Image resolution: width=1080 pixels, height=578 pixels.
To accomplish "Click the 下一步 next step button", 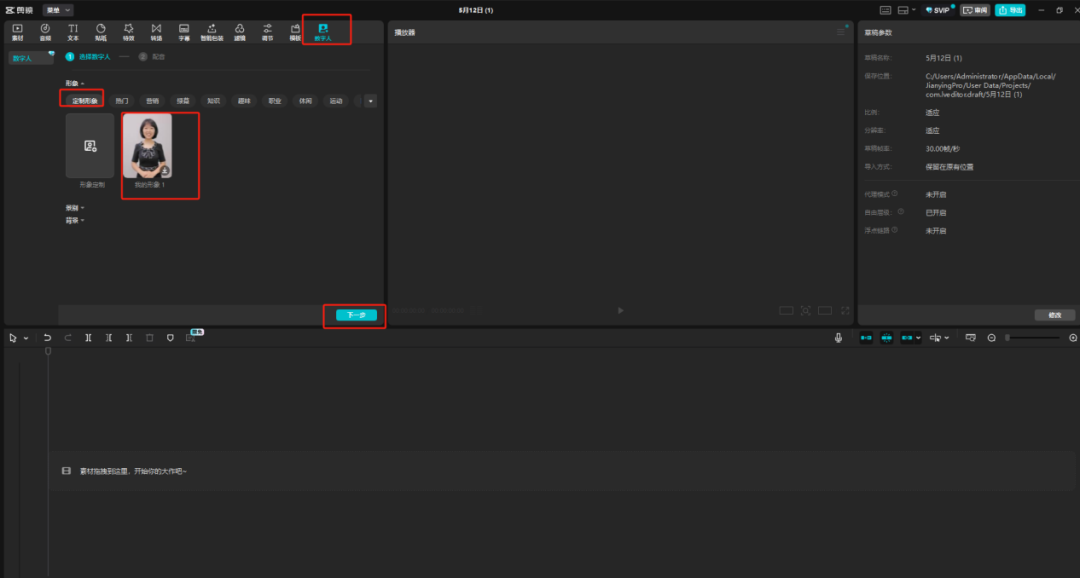I will [356, 315].
